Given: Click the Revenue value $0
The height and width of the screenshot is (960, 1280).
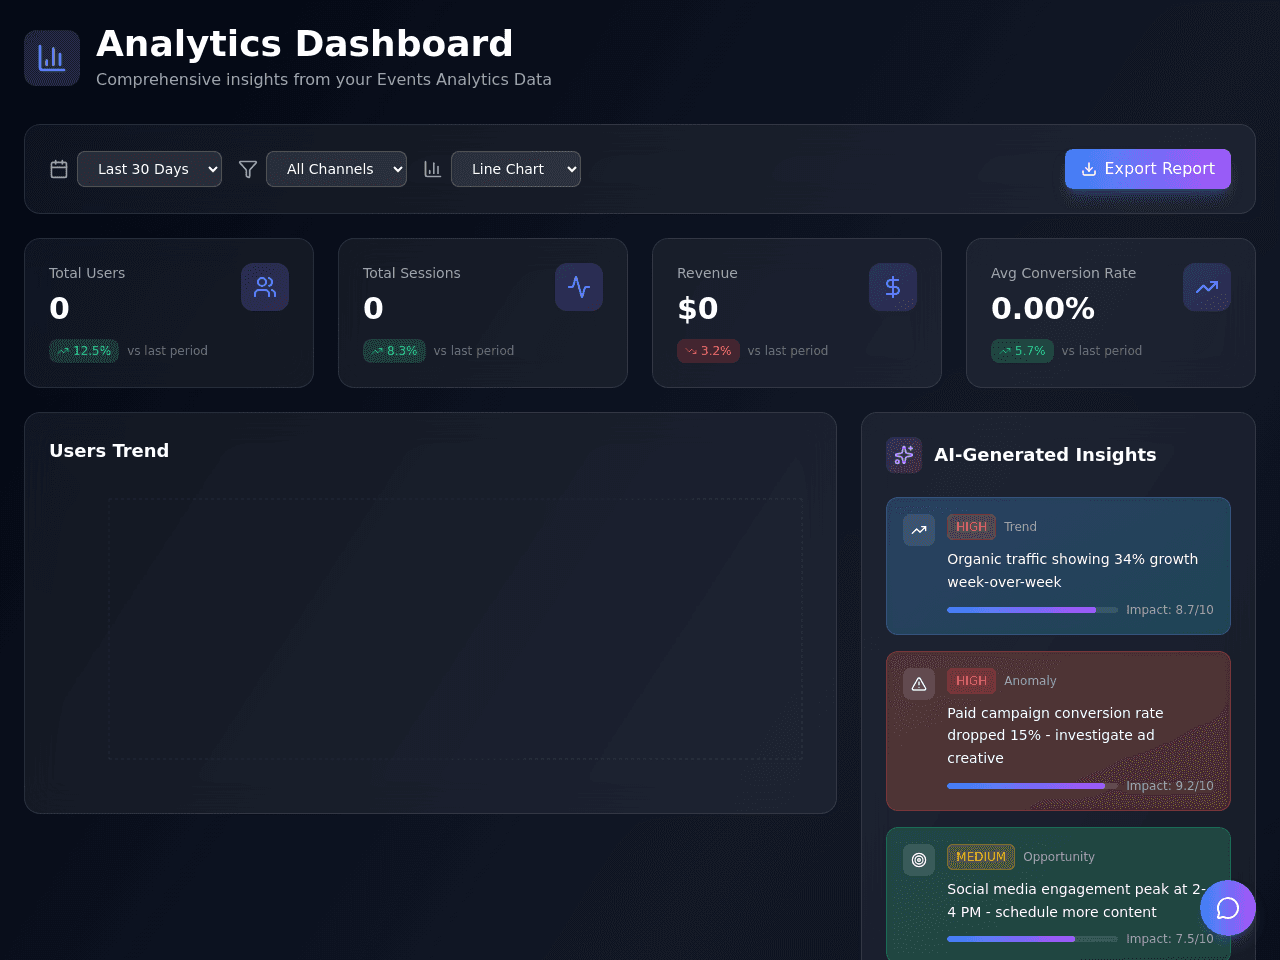Looking at the screenshot, I should click(697, 309).
